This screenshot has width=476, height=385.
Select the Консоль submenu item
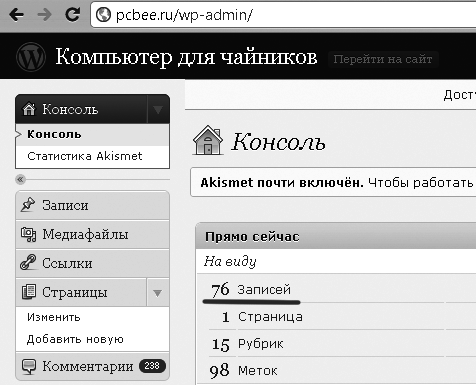[x=54, y=134]
